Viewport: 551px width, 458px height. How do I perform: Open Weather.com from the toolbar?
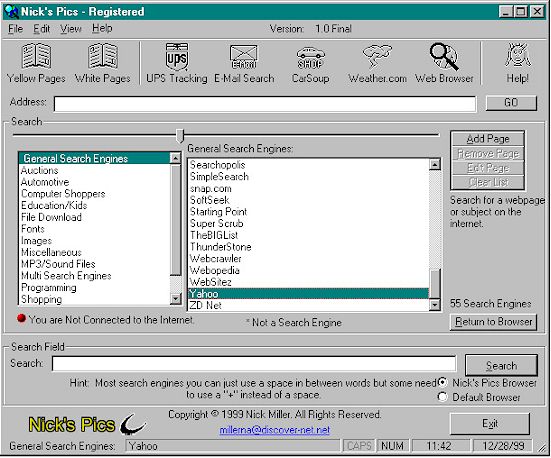377,63
